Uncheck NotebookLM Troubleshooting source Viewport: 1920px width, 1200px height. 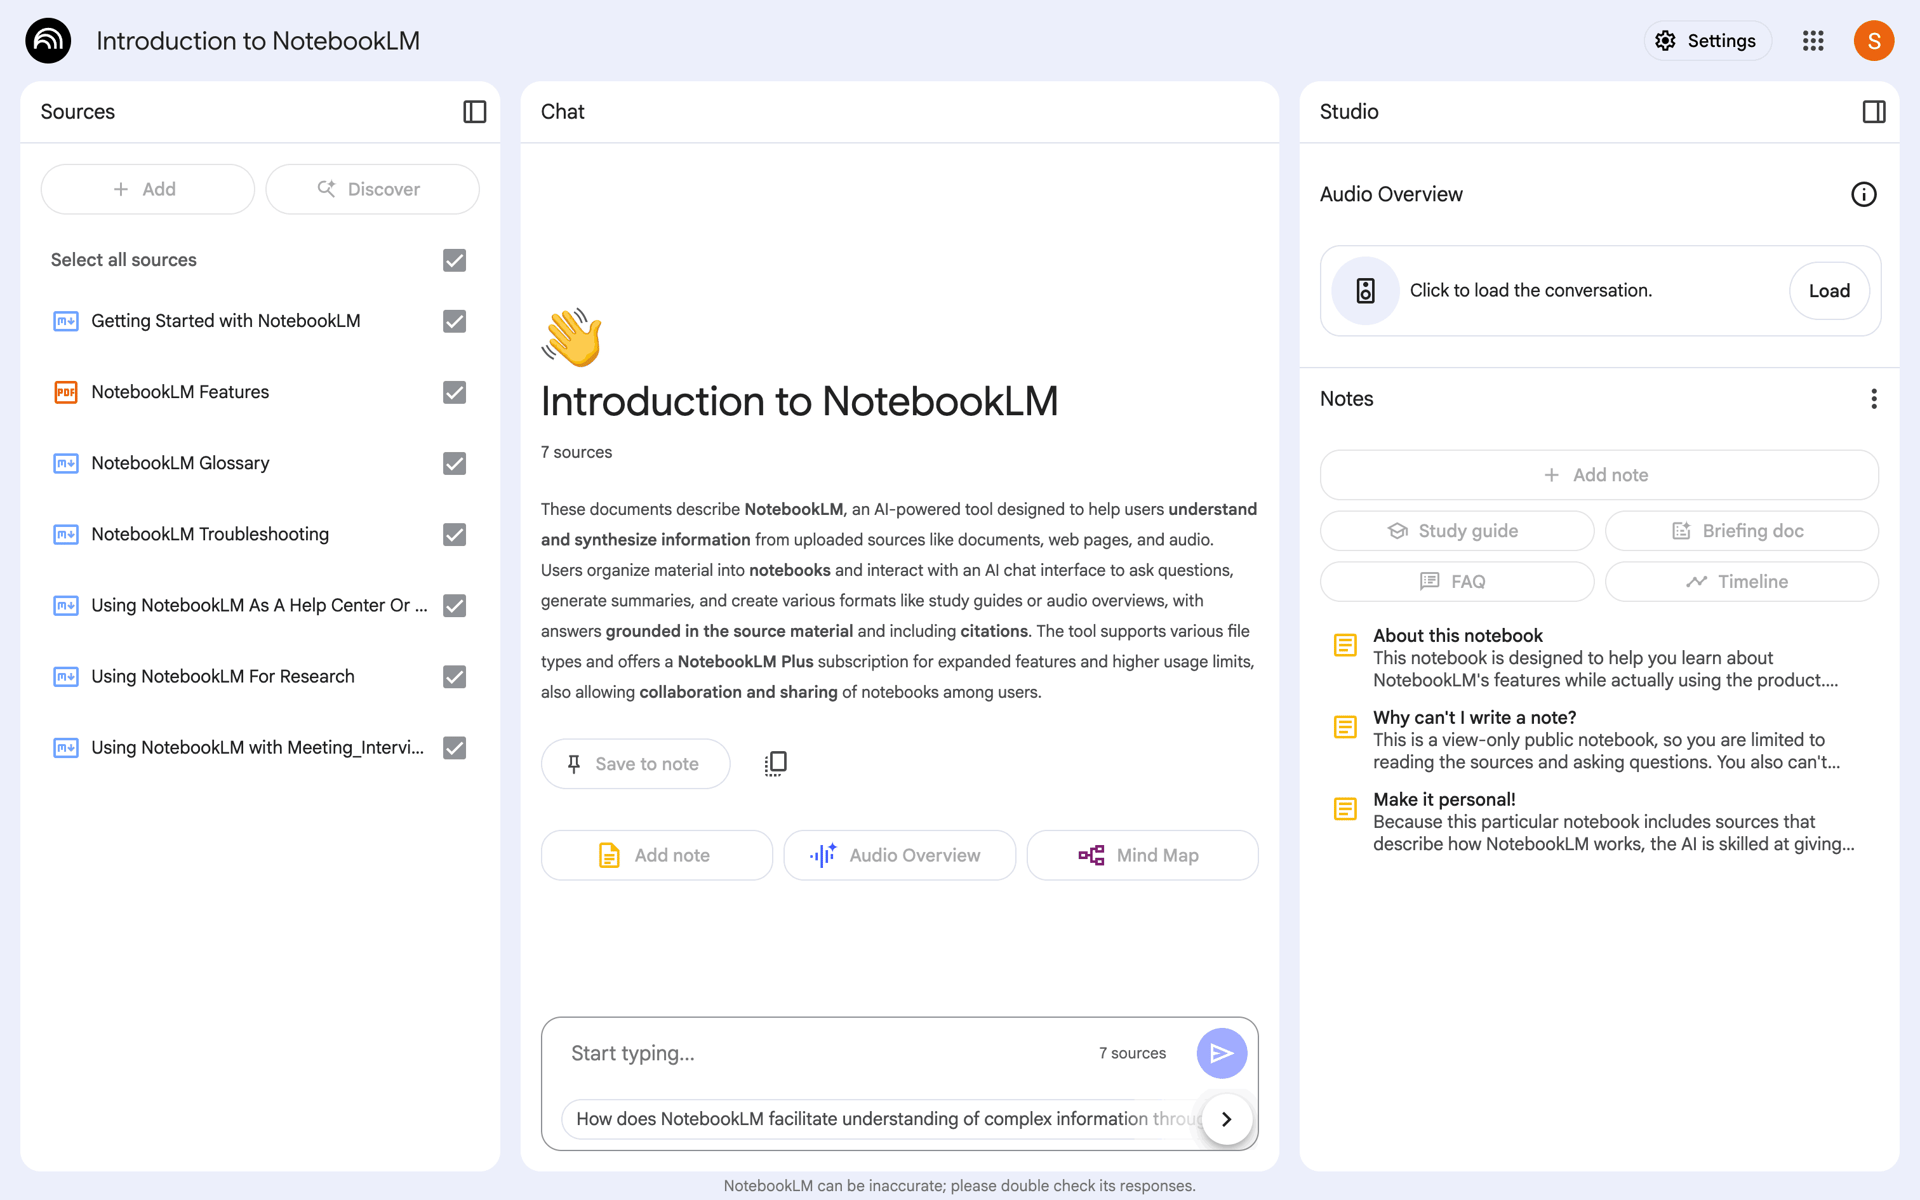coord(454,534)
